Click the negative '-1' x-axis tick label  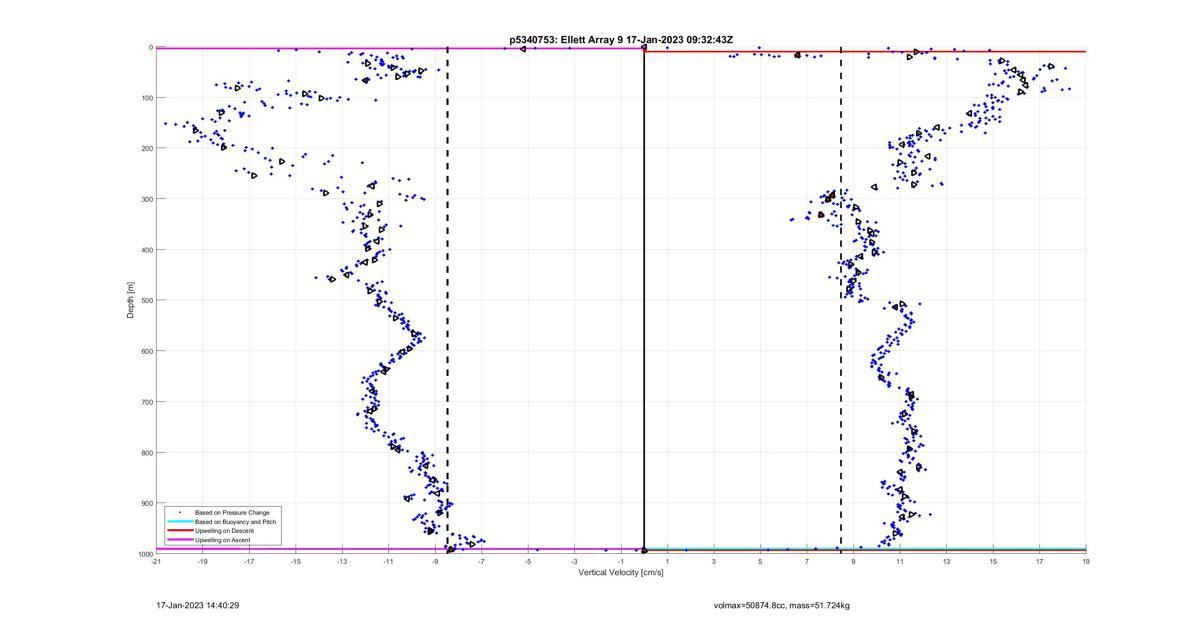(621, 562)
